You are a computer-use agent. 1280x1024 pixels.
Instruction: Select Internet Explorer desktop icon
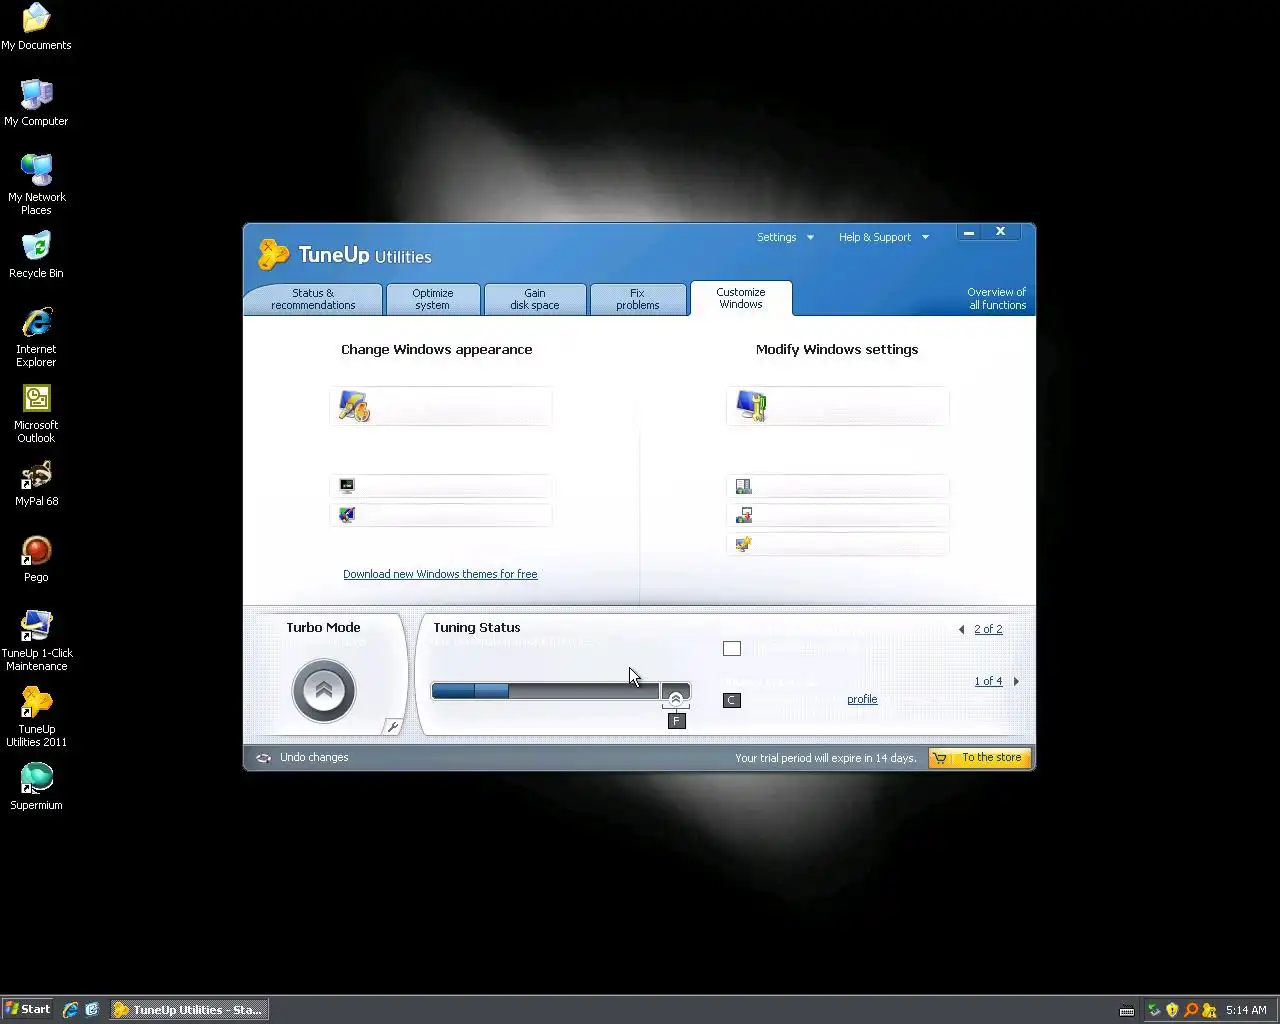click(36, 337)
